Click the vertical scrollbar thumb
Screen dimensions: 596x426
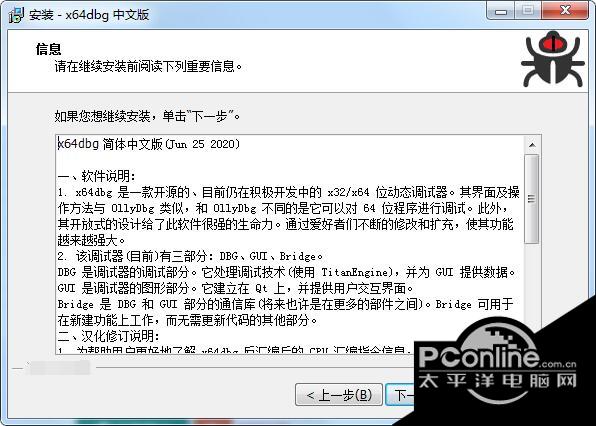[x=532, y=199]
